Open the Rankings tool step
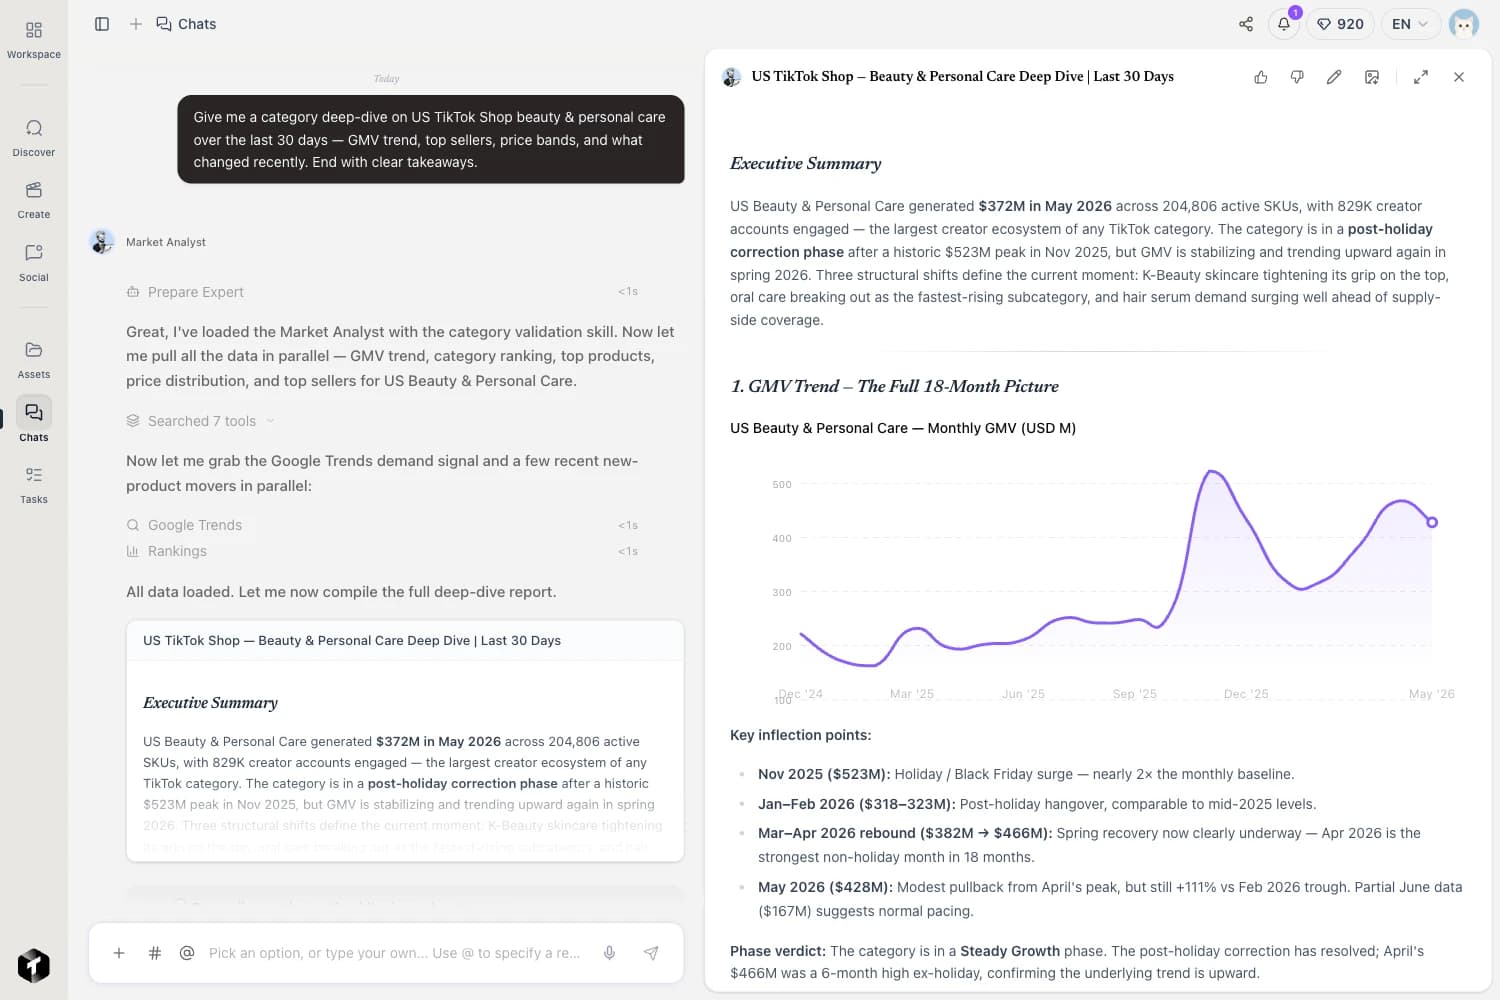Viewport: 1500px width, 1000px height. [382, 551]
